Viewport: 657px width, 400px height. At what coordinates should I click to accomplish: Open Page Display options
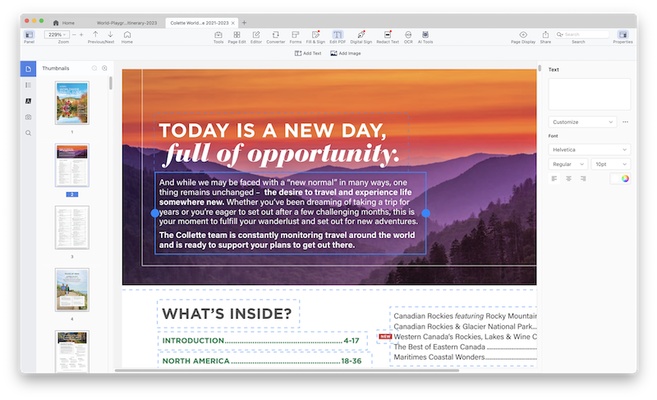523,37
